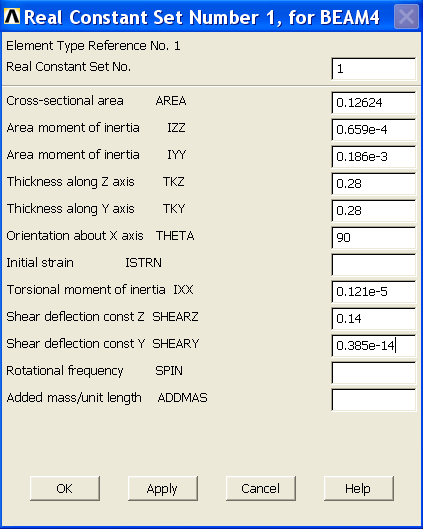423x529 pixels.
Task: Select the TKZ thickness input box
Action: (374, 184)
